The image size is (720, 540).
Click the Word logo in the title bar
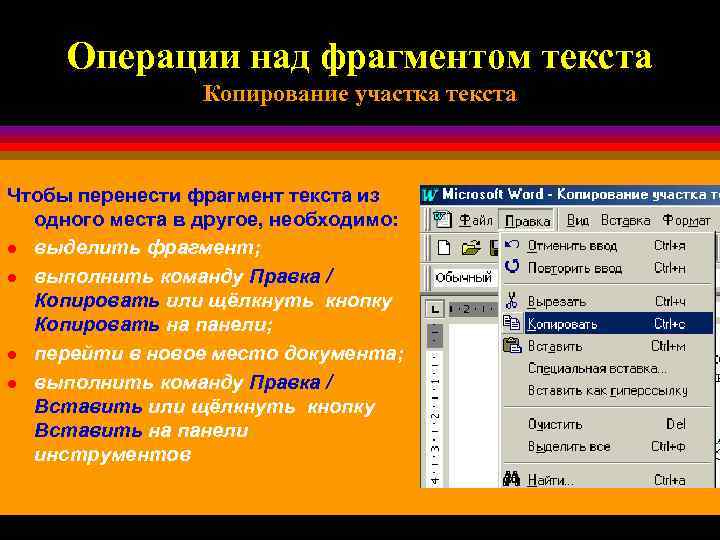tap(430, 195)
